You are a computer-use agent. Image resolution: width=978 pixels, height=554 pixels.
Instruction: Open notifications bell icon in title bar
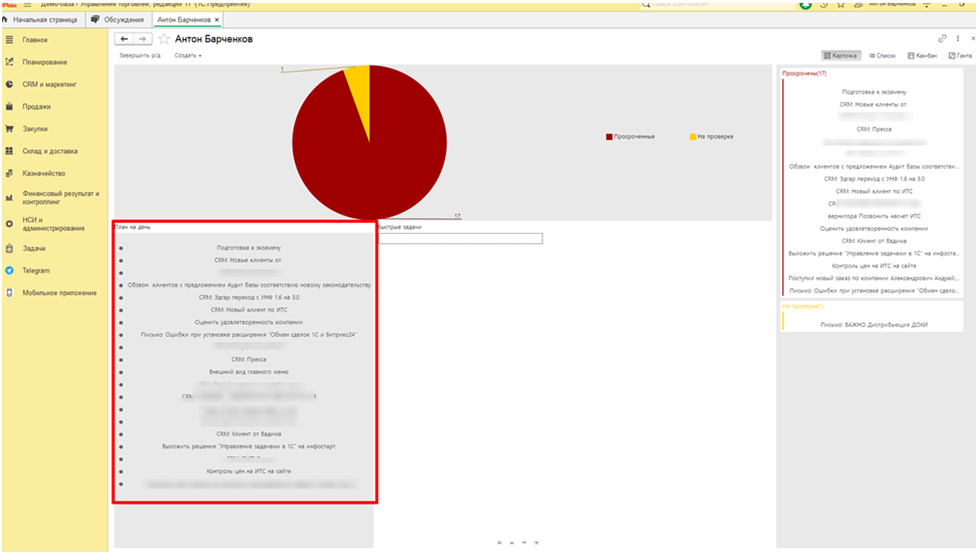[858, 4]
